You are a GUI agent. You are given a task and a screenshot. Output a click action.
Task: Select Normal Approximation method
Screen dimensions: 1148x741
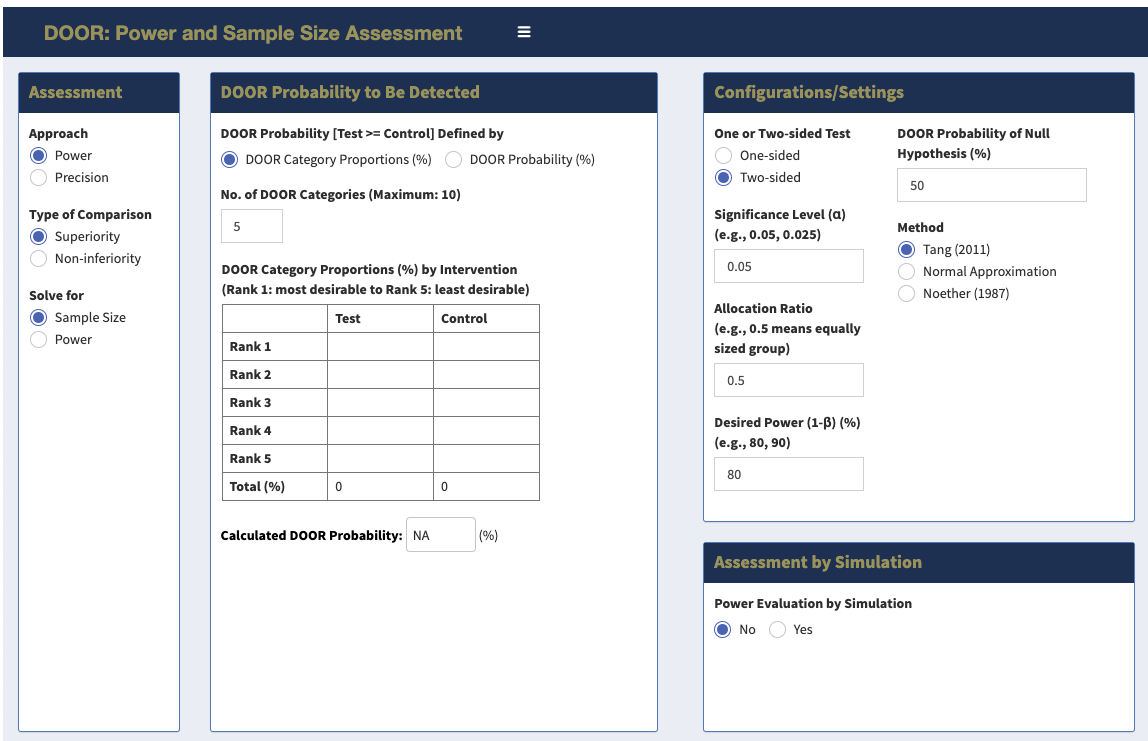click(x=907, y=271)
